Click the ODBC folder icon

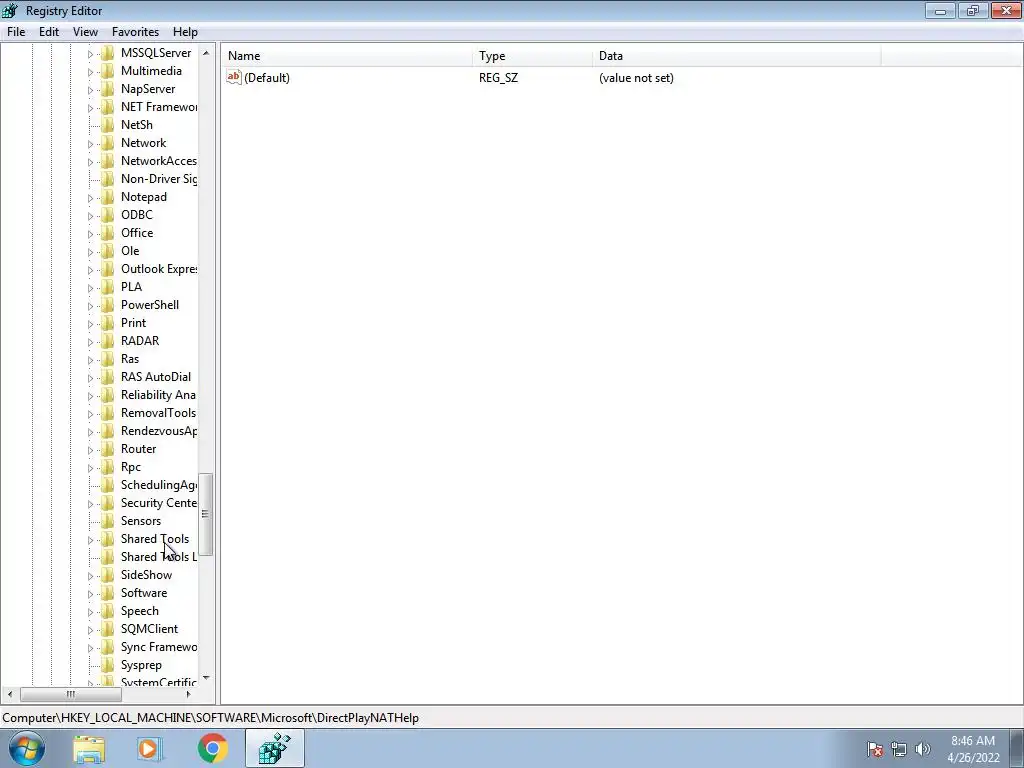[108, 215]
